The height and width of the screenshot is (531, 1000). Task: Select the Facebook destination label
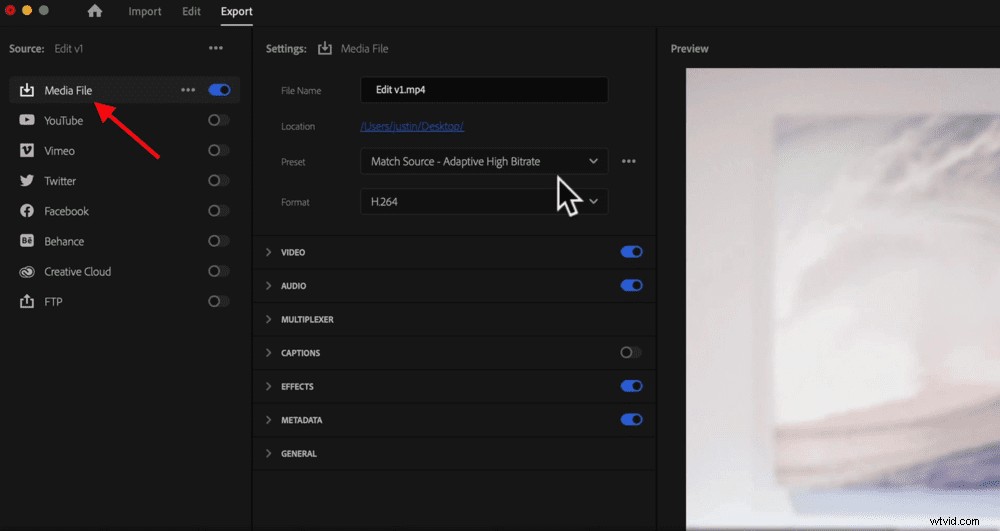(66, 211)
